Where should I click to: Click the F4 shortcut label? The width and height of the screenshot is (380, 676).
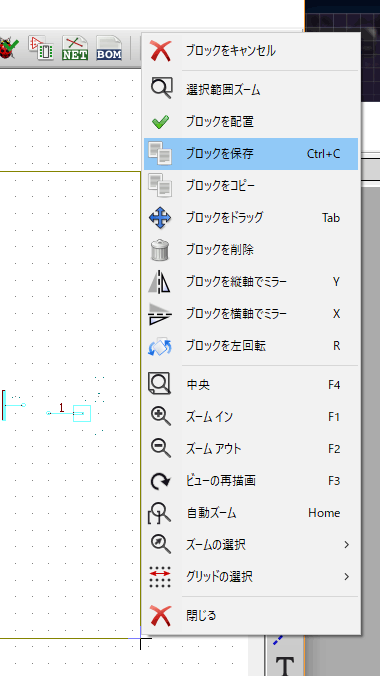(334, 385)
